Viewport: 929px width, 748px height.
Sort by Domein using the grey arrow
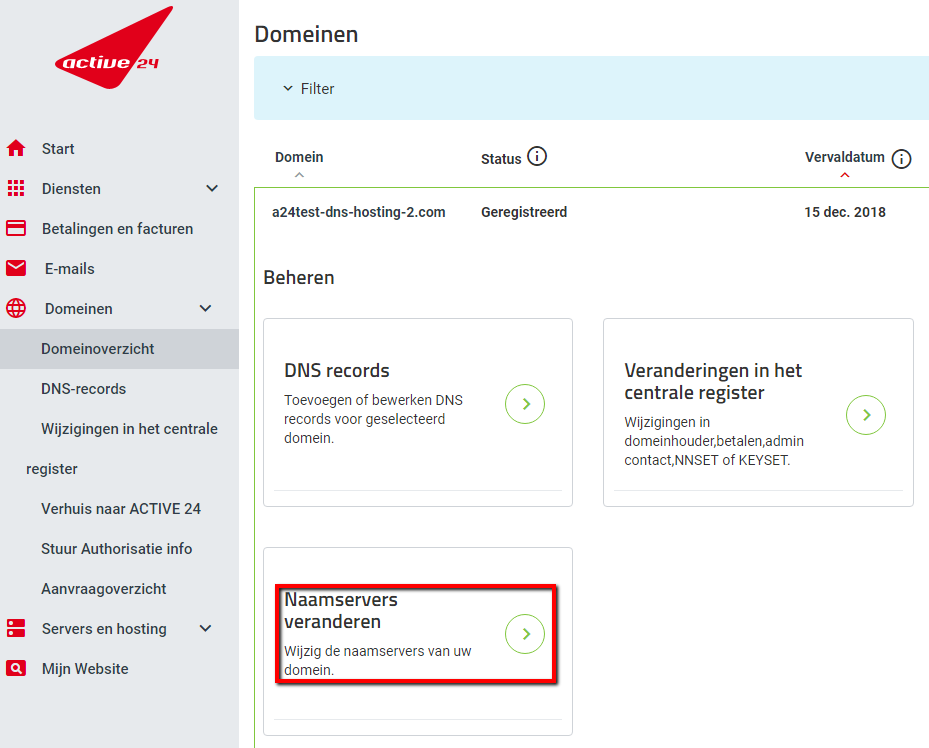299,175
